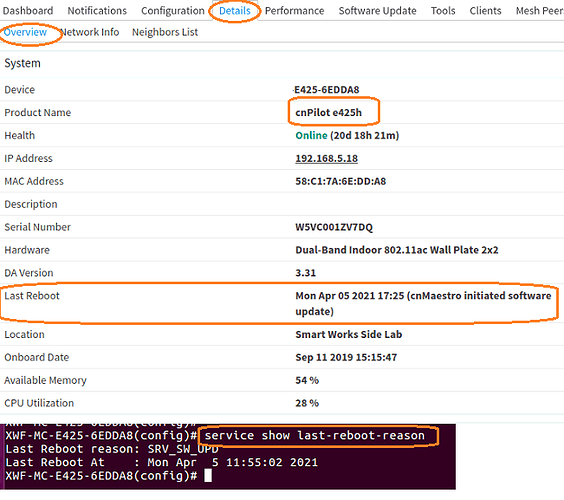The height and width of the screenshot is (500, 564).
Task: Click the Serial Number field label
Action: coord(37,227)
